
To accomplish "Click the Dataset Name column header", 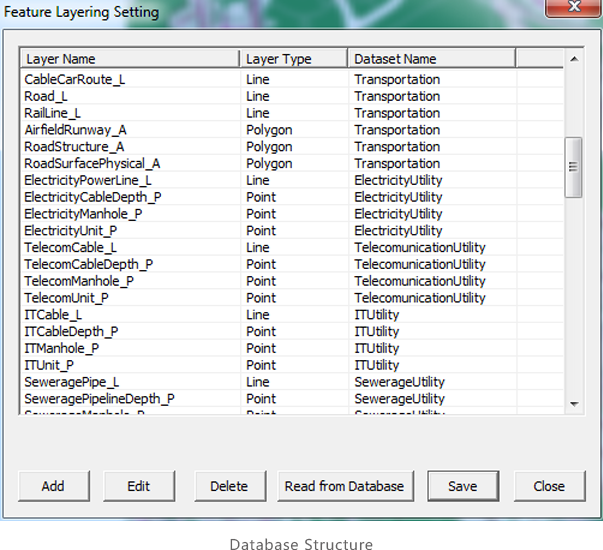I will tap(431, 59).
